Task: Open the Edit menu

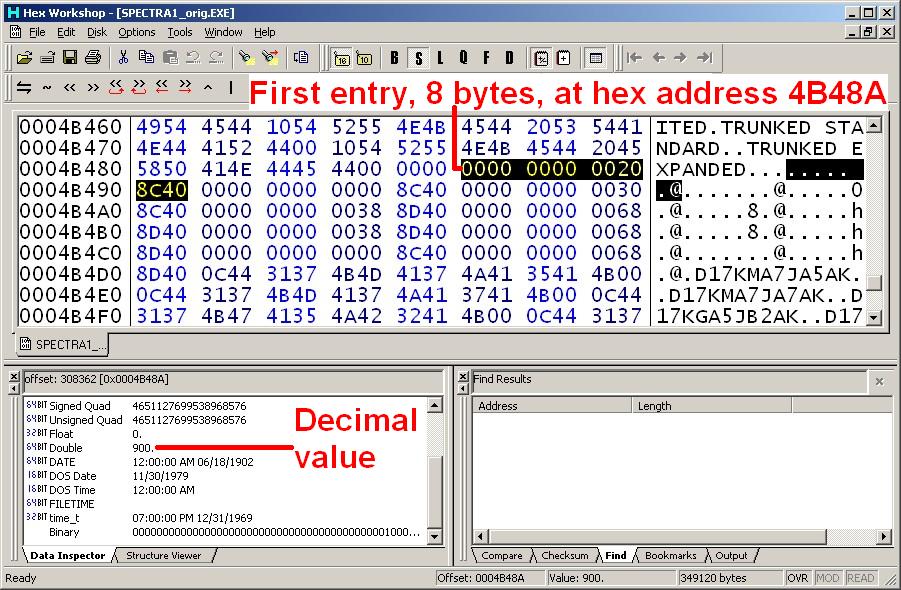Action: tap(66, 32)
